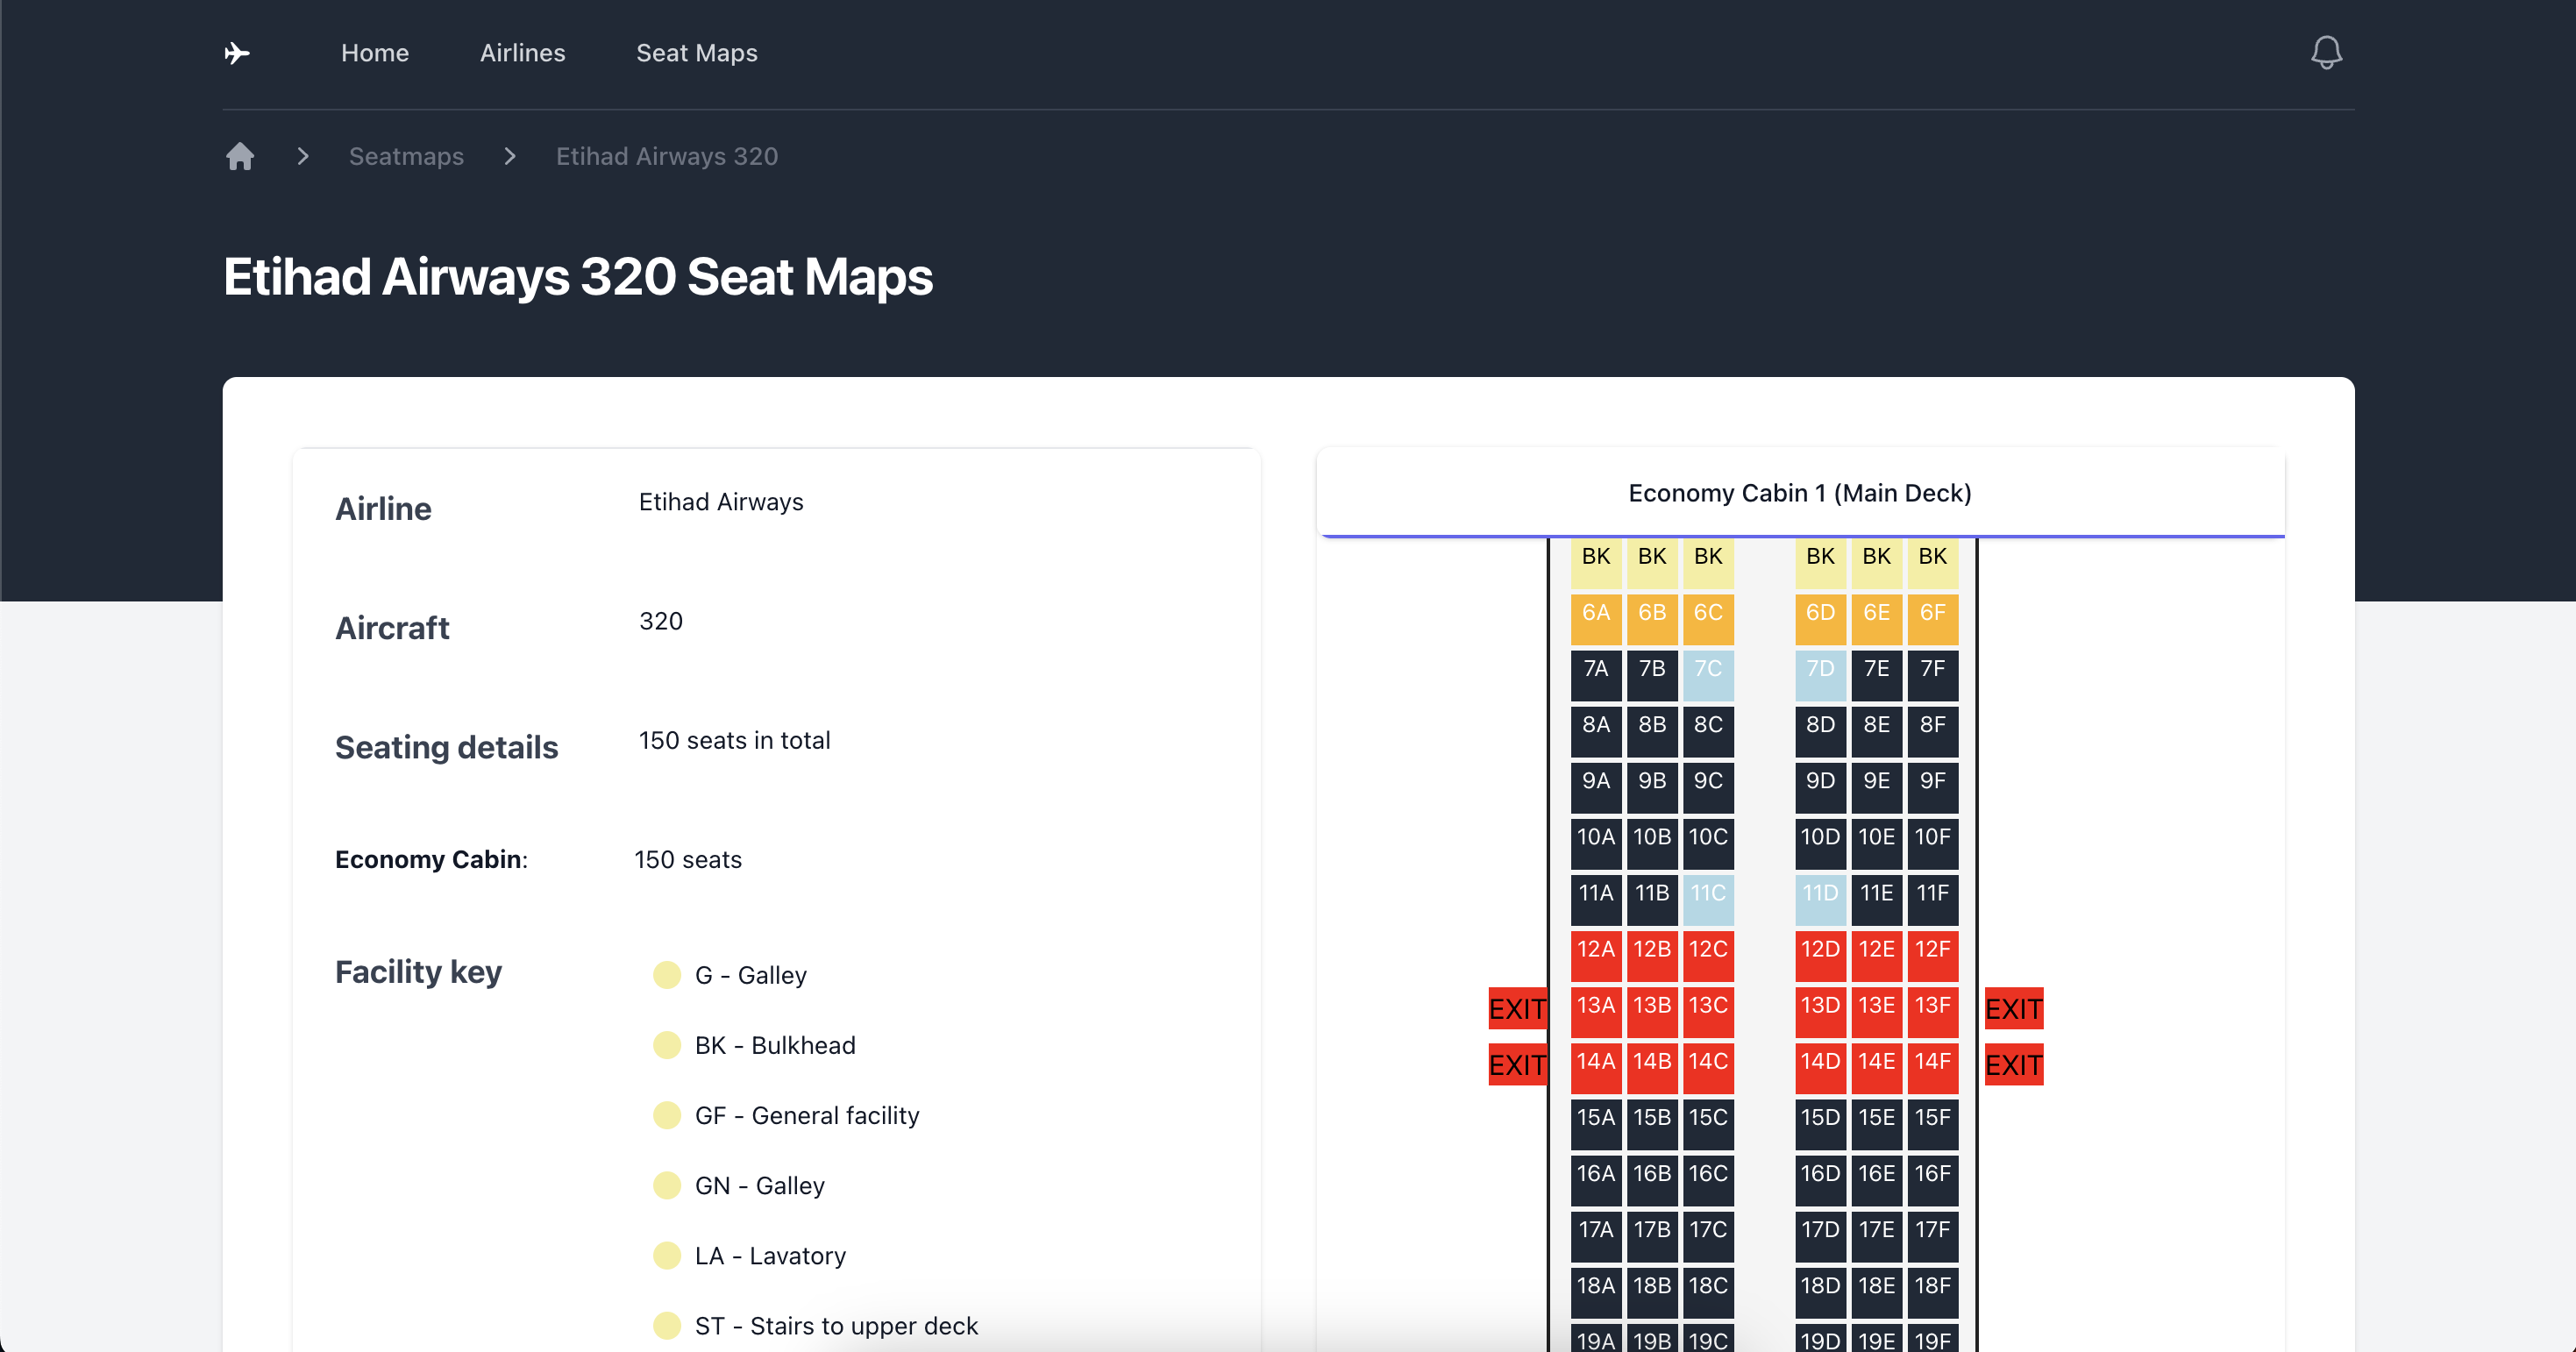Image resolution: width=2576 pixels, height=1352 pixels.
Task: Click the Facility key heading
Action: [x=418, y=972]
